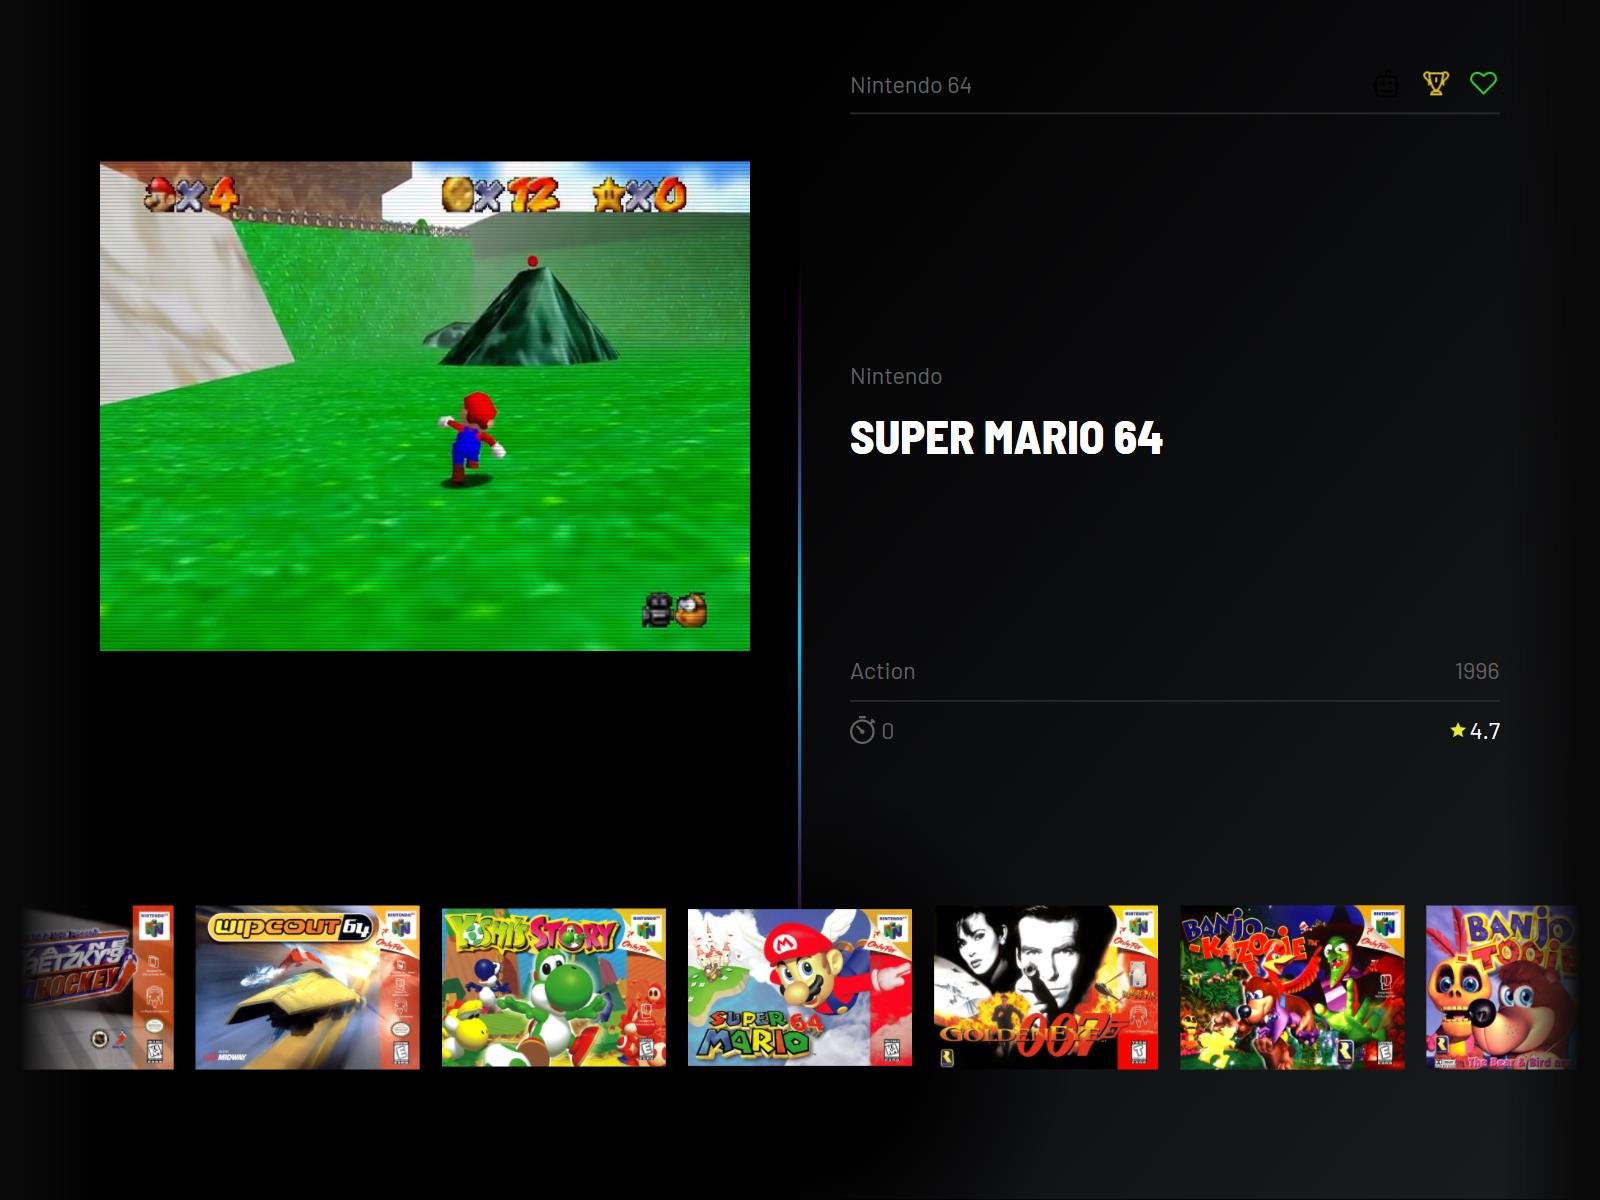Viewport: 1600px width, 1200px height.
Task: Click the yellow rating star icon
Action: [x=1458, y=730]
